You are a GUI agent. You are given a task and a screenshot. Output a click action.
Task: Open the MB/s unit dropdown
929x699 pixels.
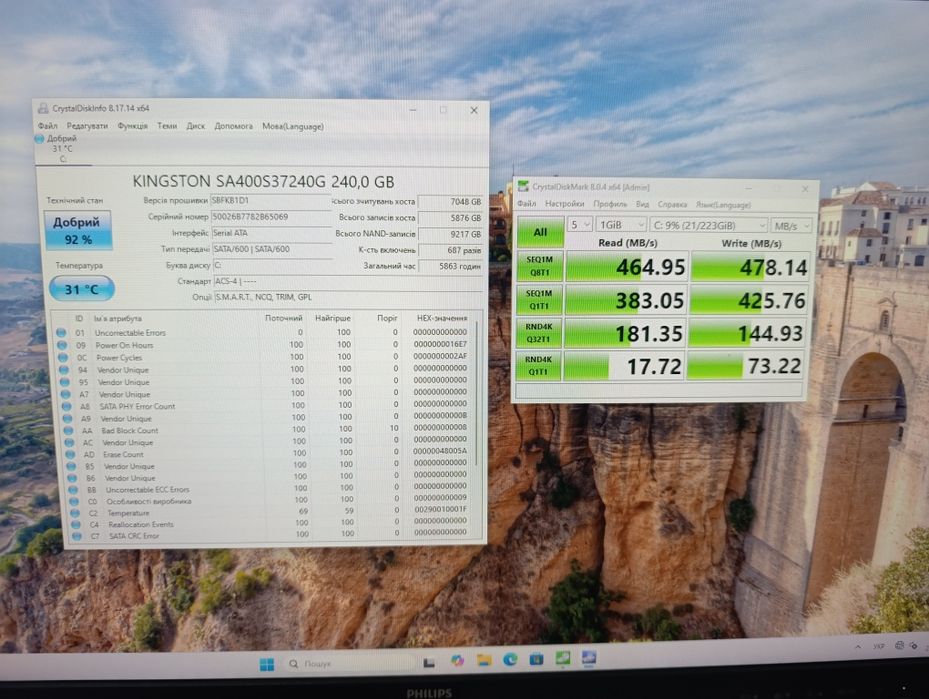click(x=791, y=226)
